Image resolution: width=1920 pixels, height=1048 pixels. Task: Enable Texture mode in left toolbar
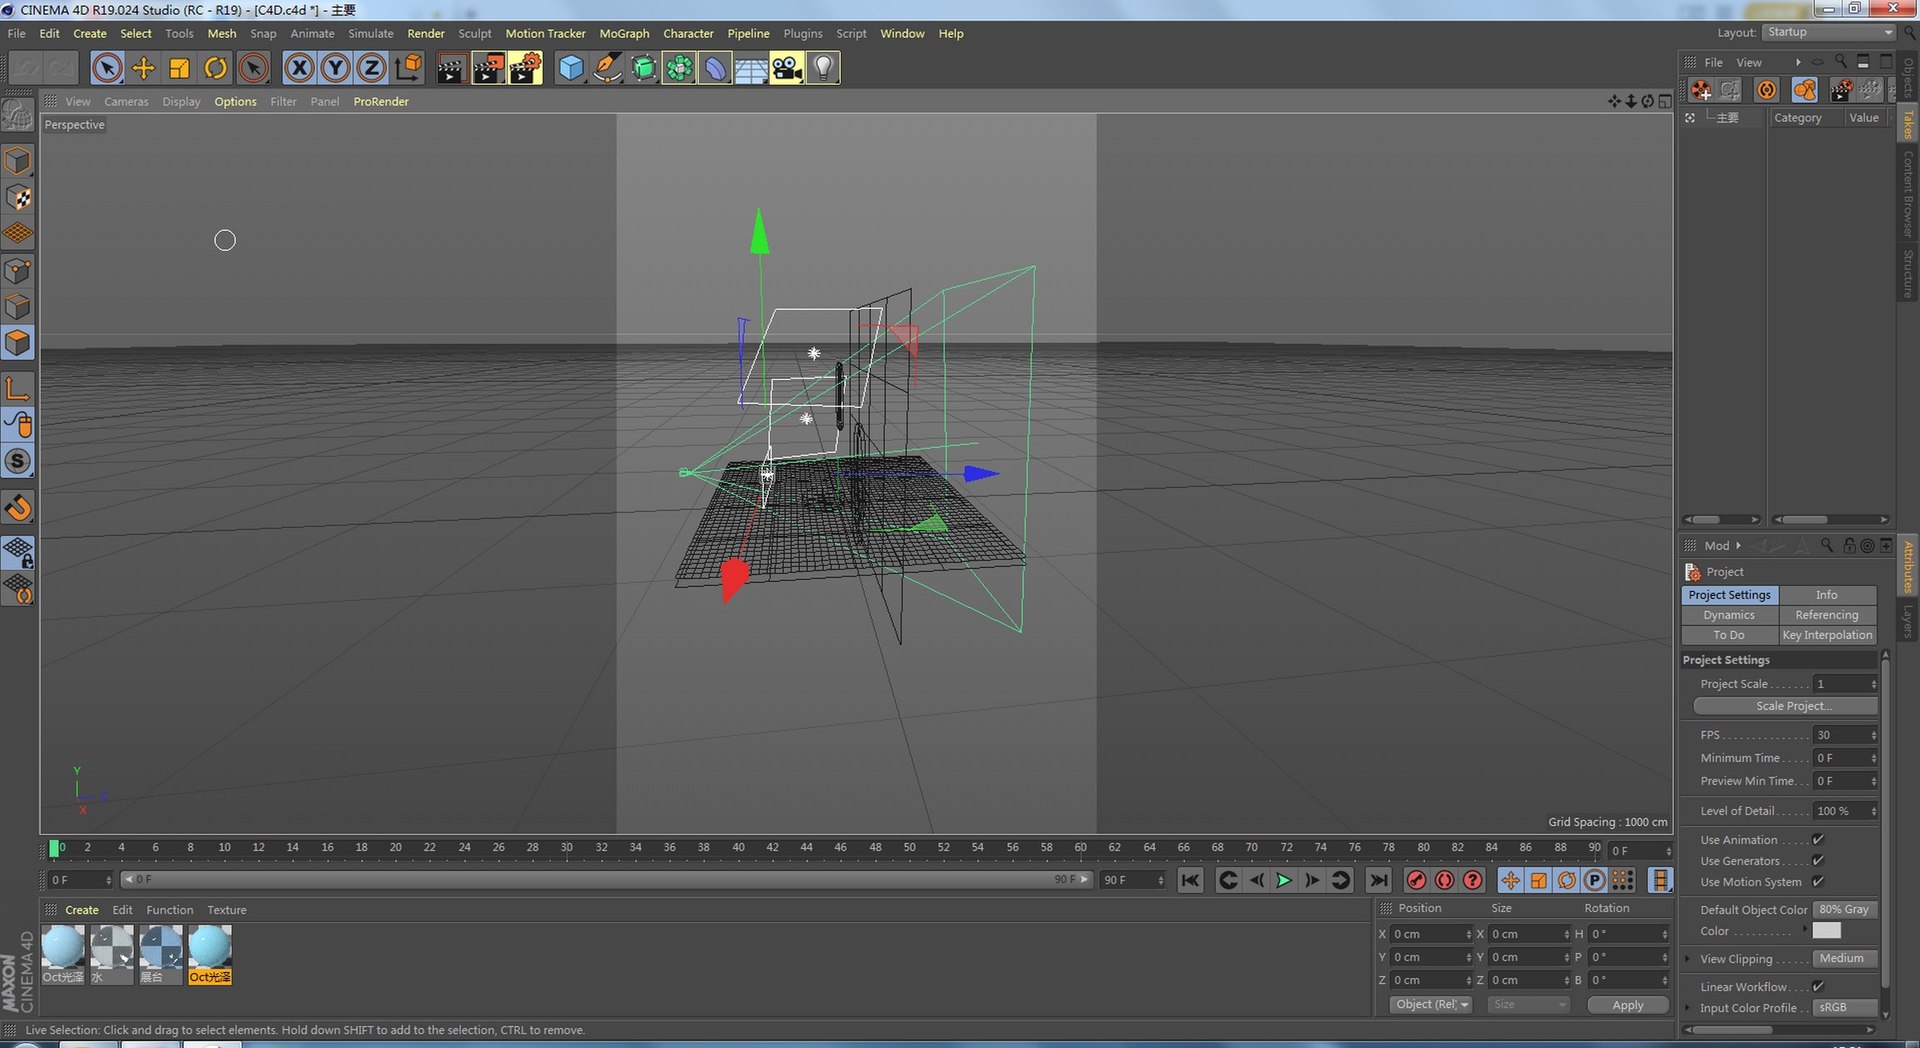(x=18, y=198)
